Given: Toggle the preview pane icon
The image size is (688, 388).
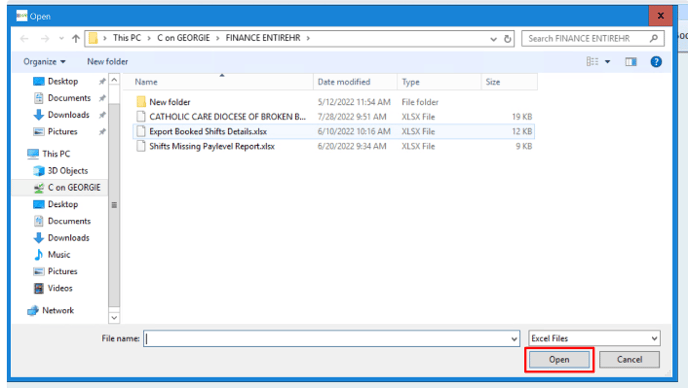Looking at the screenshot, I should click(631, 62).
